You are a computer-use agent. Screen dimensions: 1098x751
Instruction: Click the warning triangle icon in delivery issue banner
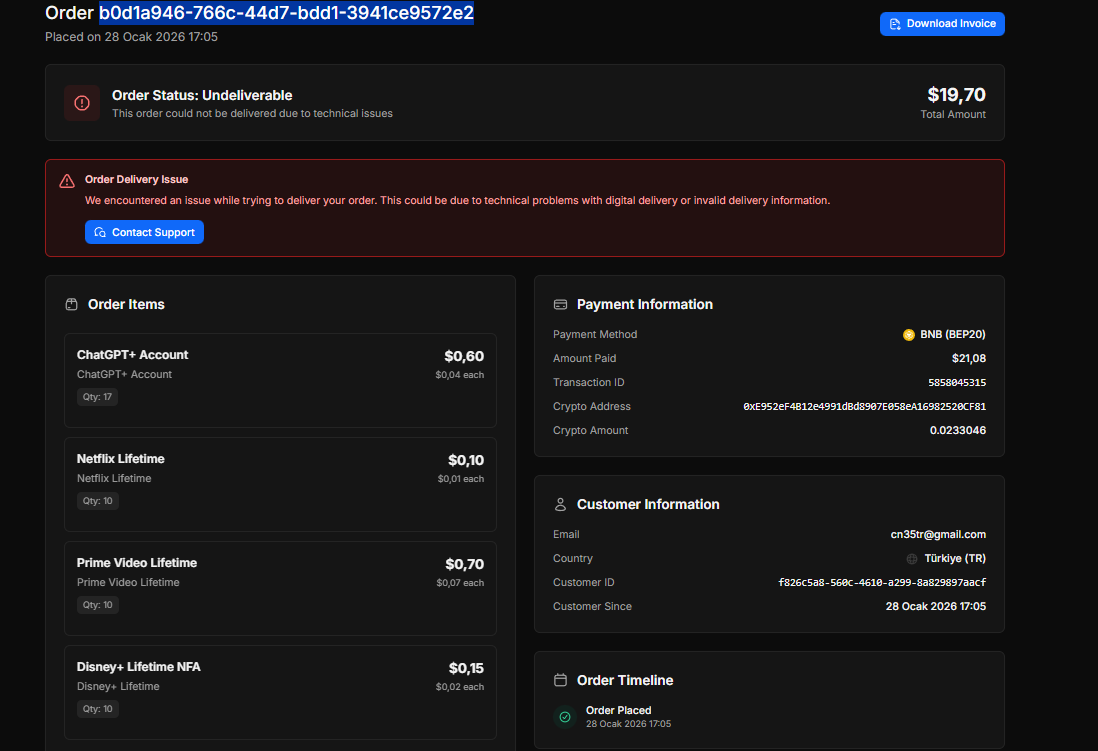[x=67, y=181]
